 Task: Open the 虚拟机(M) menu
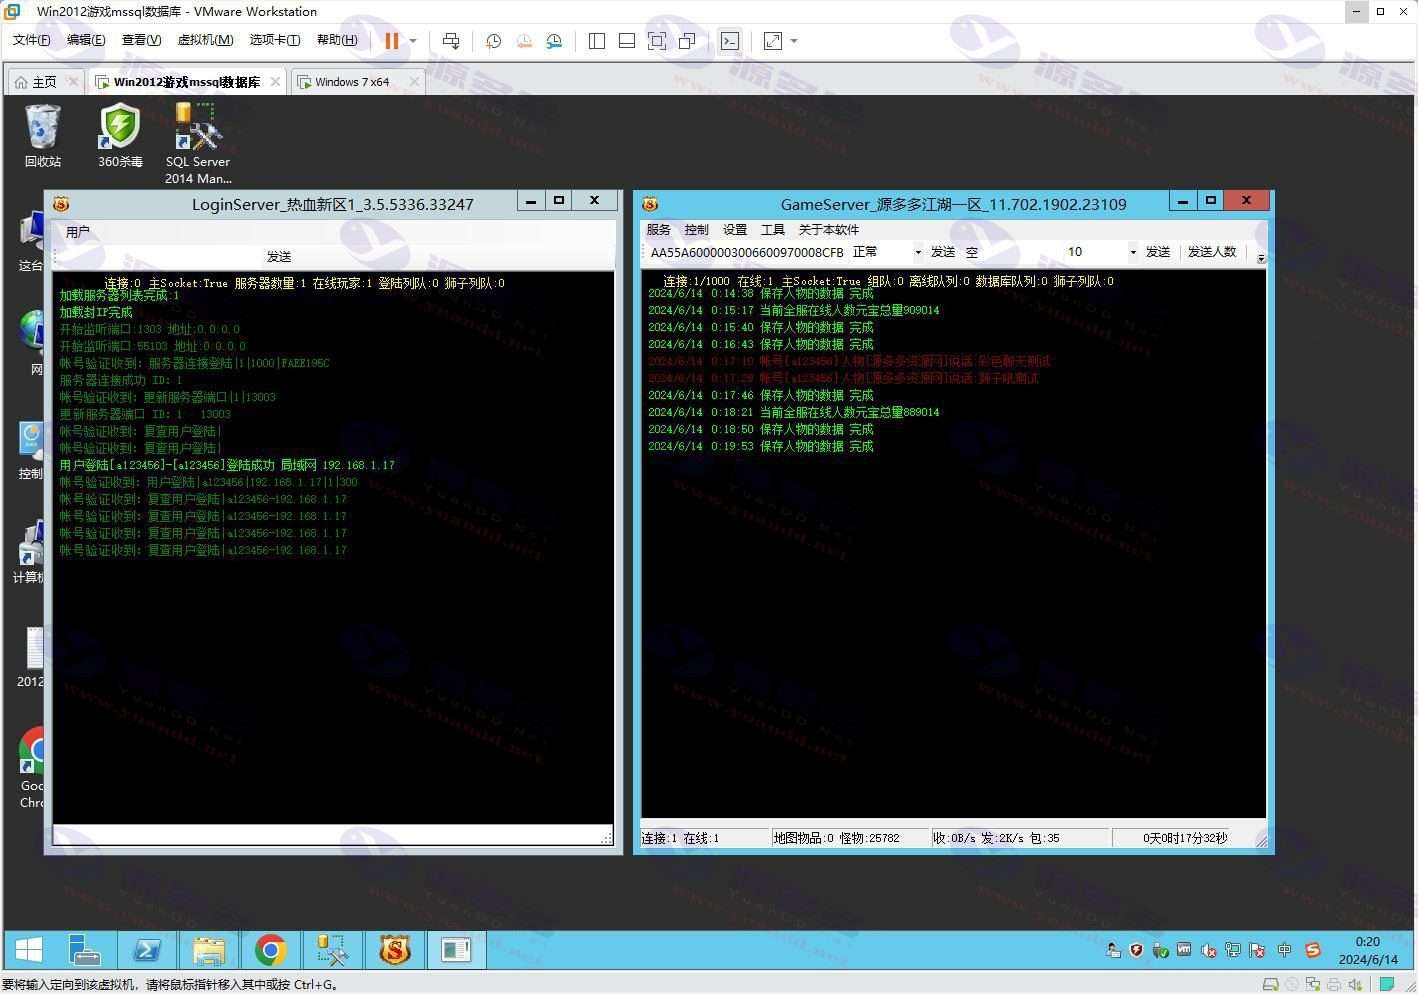tap(205, 40)
